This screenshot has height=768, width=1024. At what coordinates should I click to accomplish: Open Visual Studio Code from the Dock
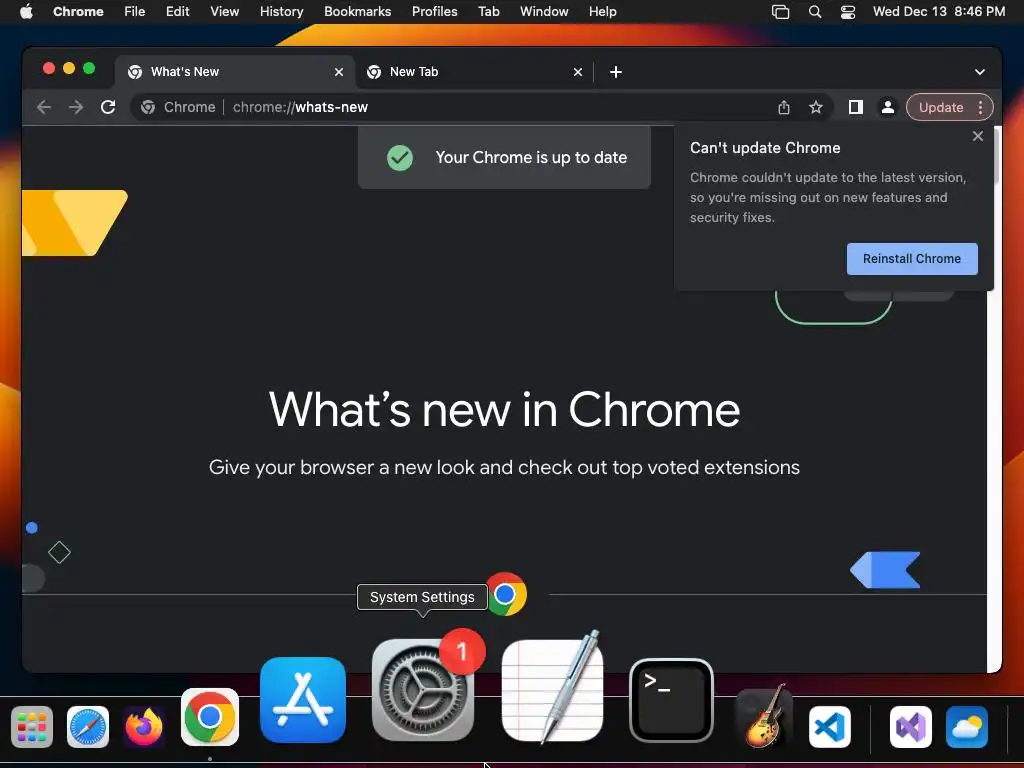(x=829, y=726)
